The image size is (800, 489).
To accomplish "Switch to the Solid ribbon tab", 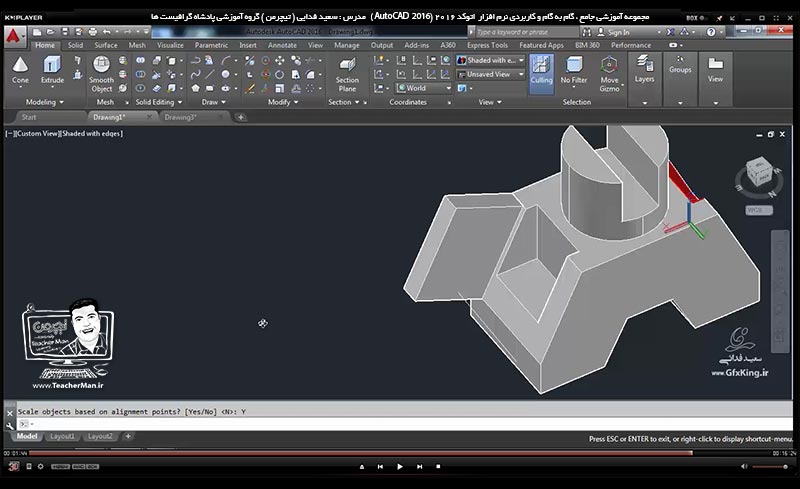I will coord(75,45).
